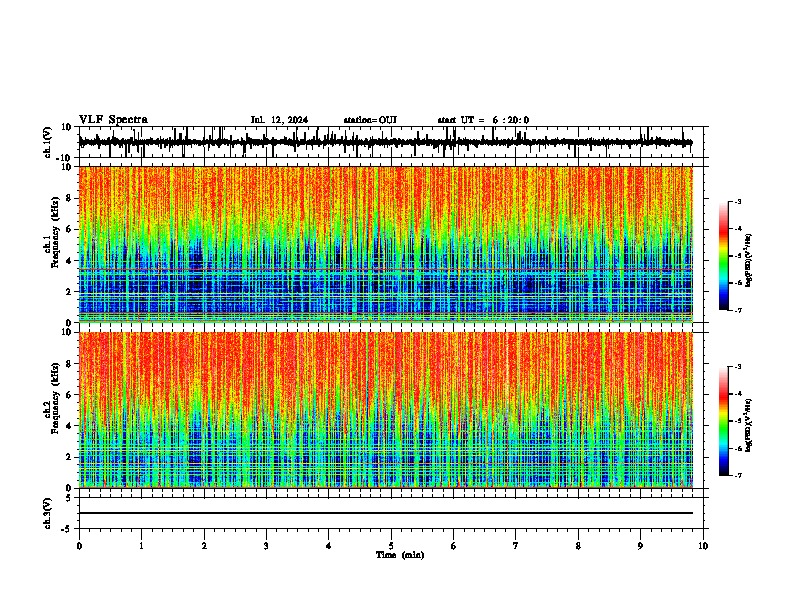Click the "VLF Spectra" title text

113,120
